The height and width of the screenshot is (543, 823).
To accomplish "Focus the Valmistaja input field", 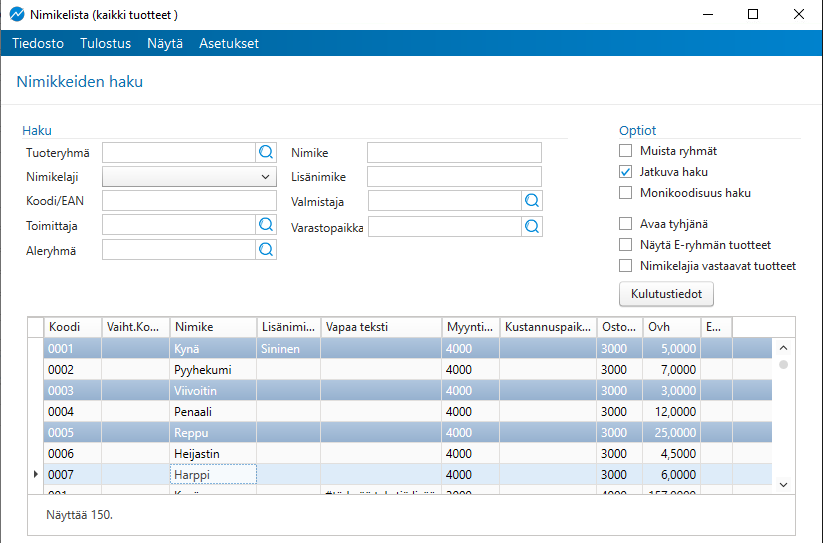I will pos(445,200).
